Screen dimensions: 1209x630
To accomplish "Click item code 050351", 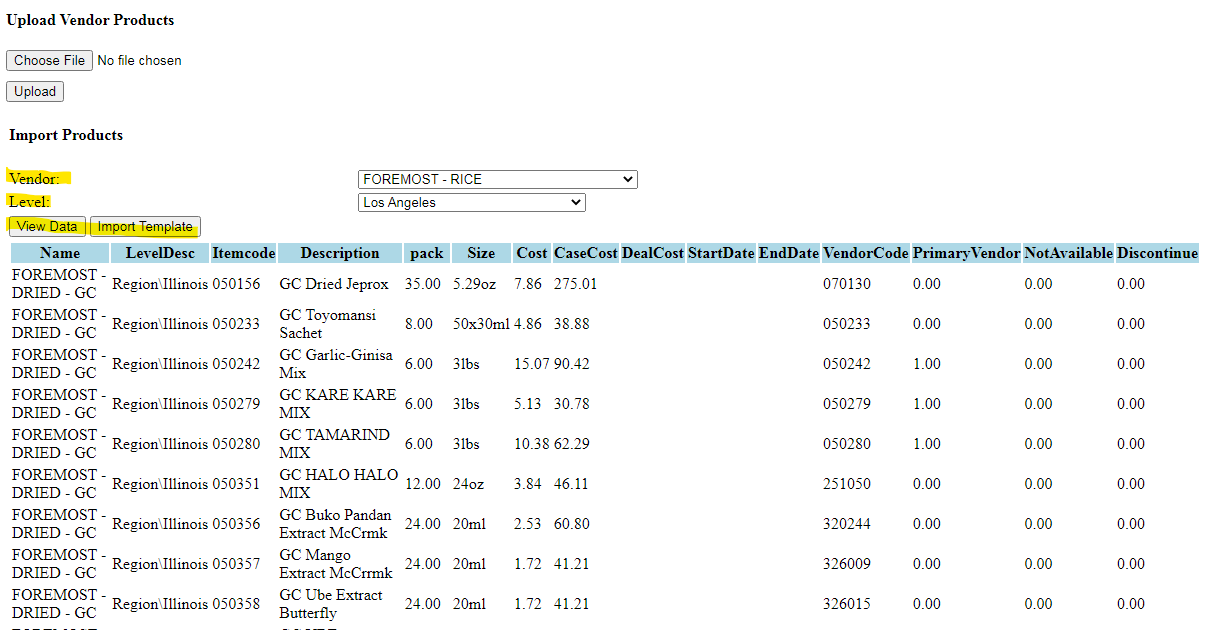I will (x=236, y=484).
